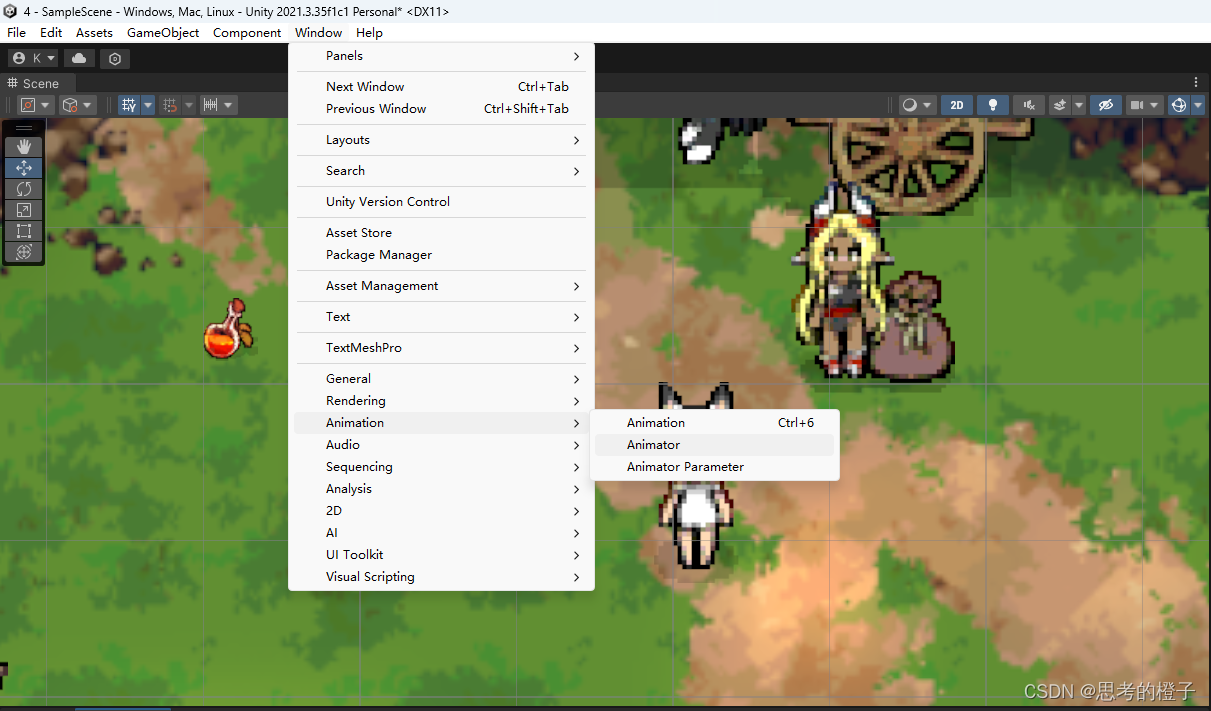Open the Edit menu
The height and width of the screenshot is (711, 1211).
pos(51,32)
